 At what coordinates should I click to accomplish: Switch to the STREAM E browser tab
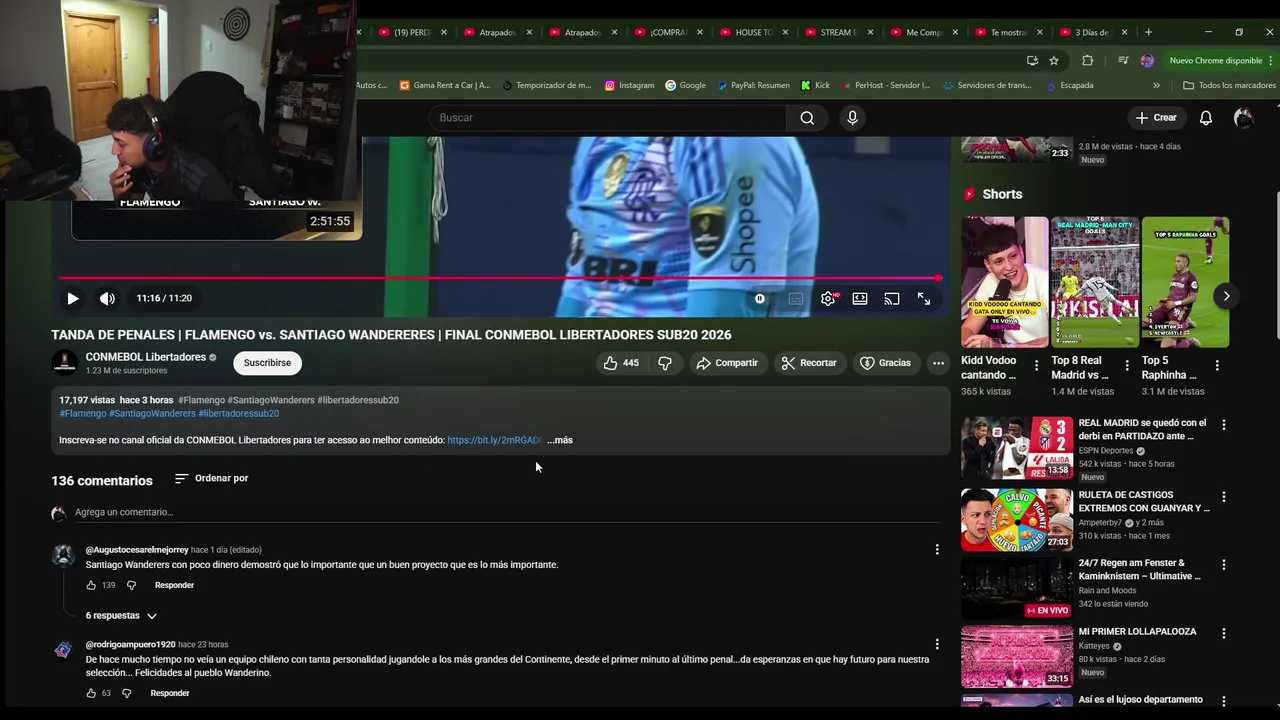coord(839,32)
